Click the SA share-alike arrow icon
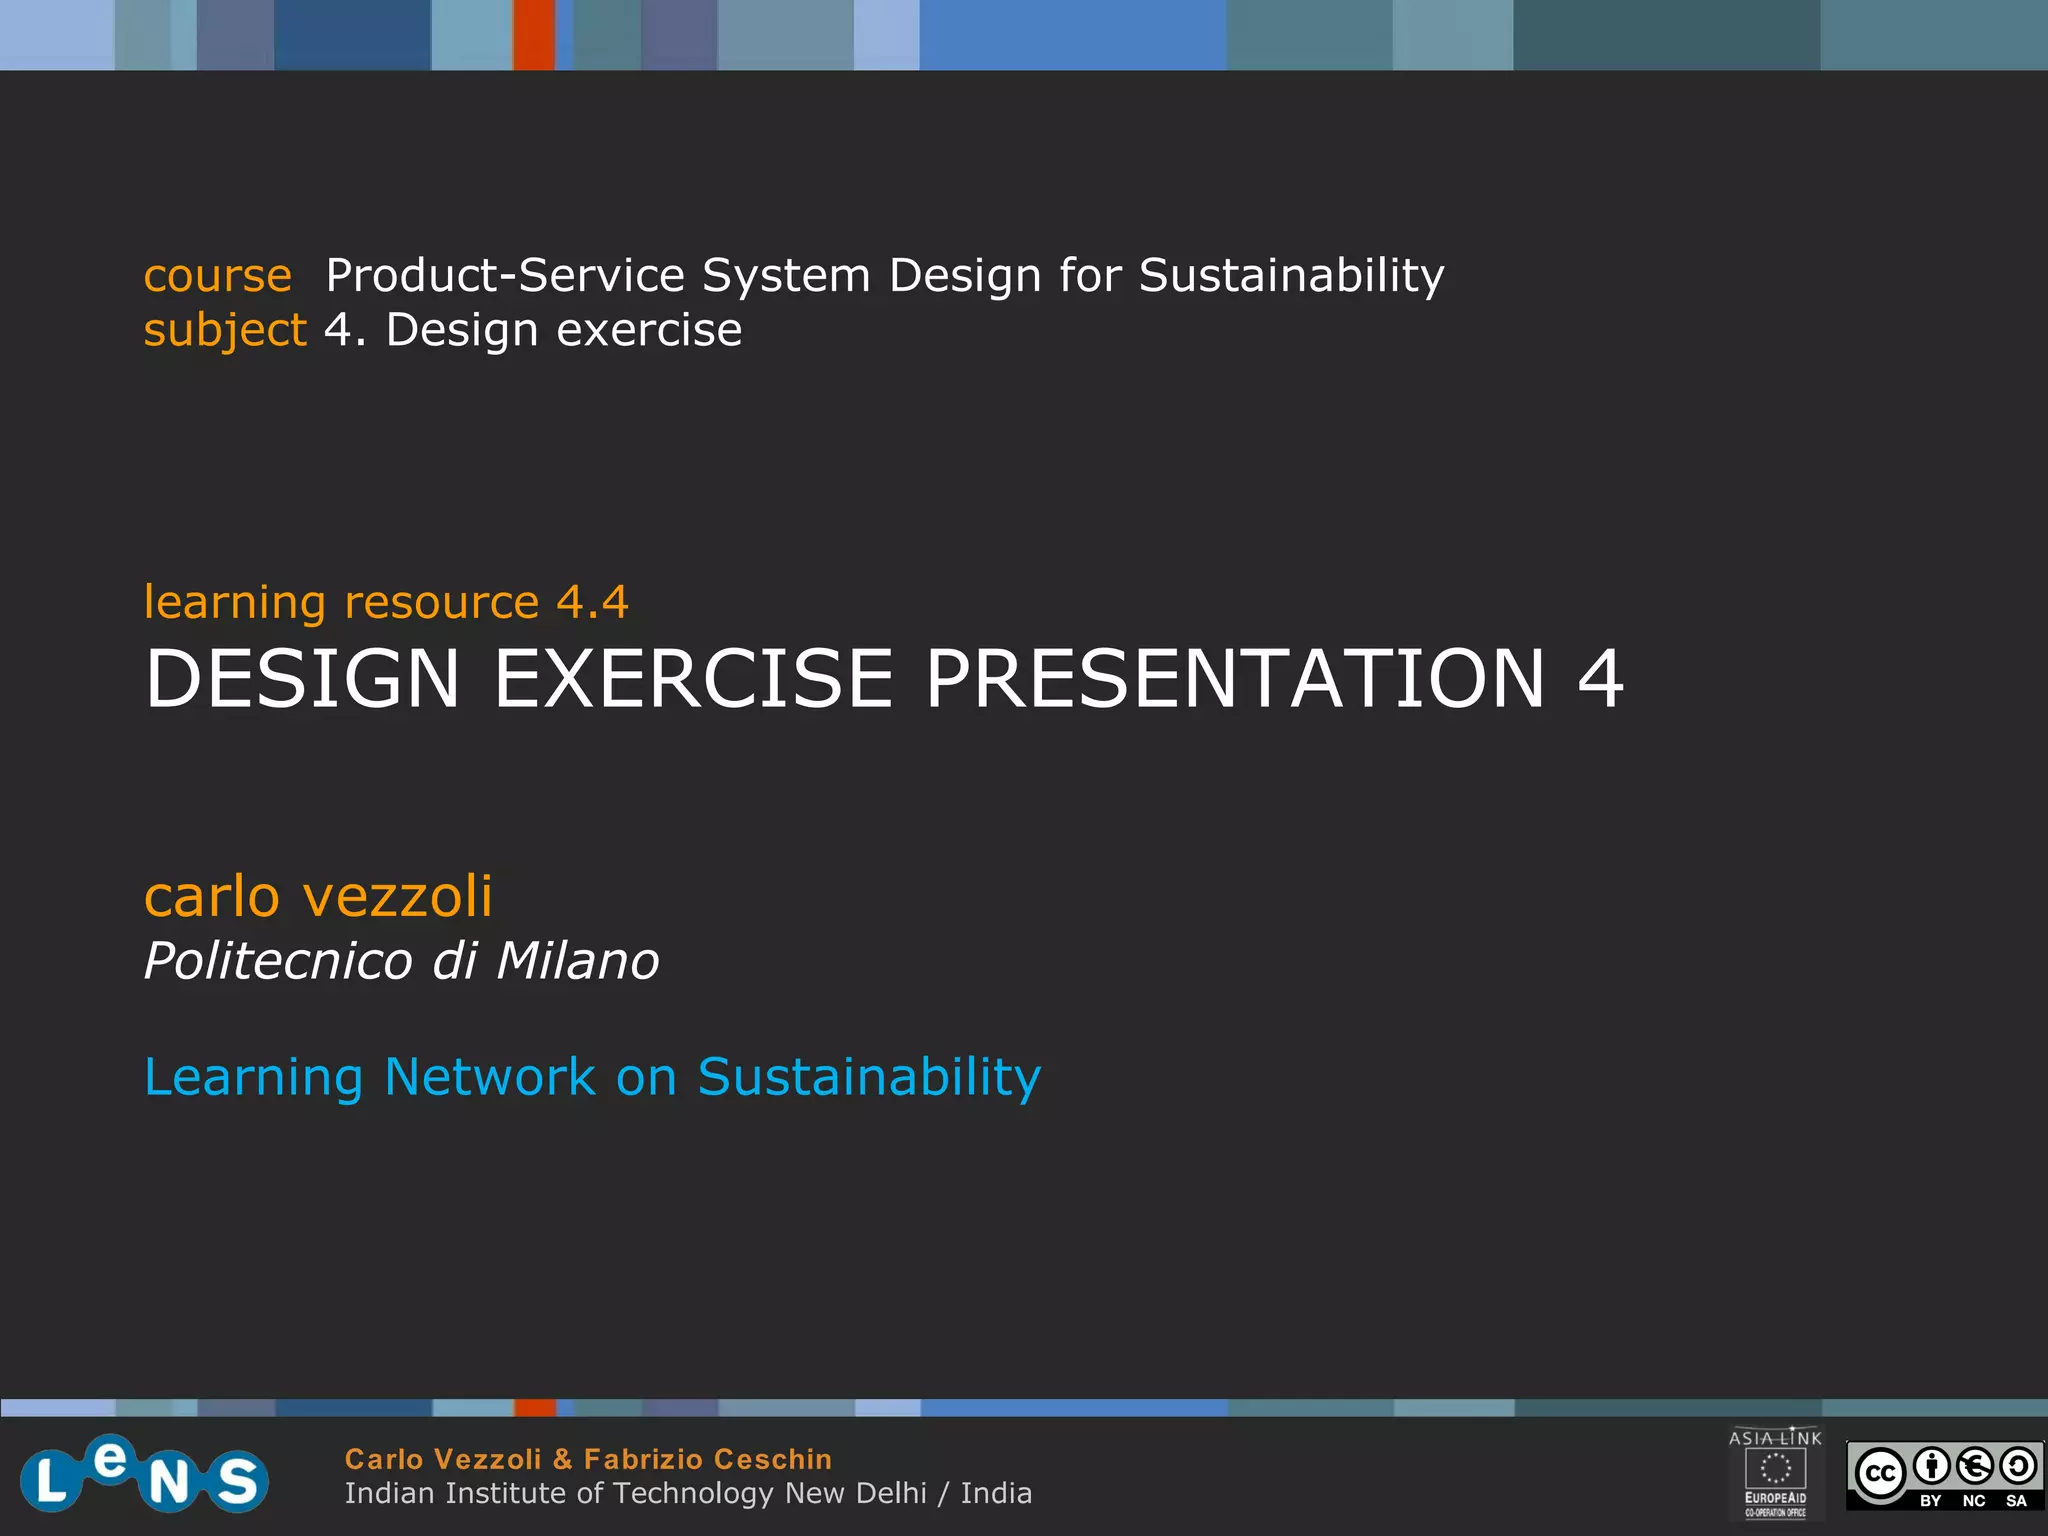 point(2018,1467)
